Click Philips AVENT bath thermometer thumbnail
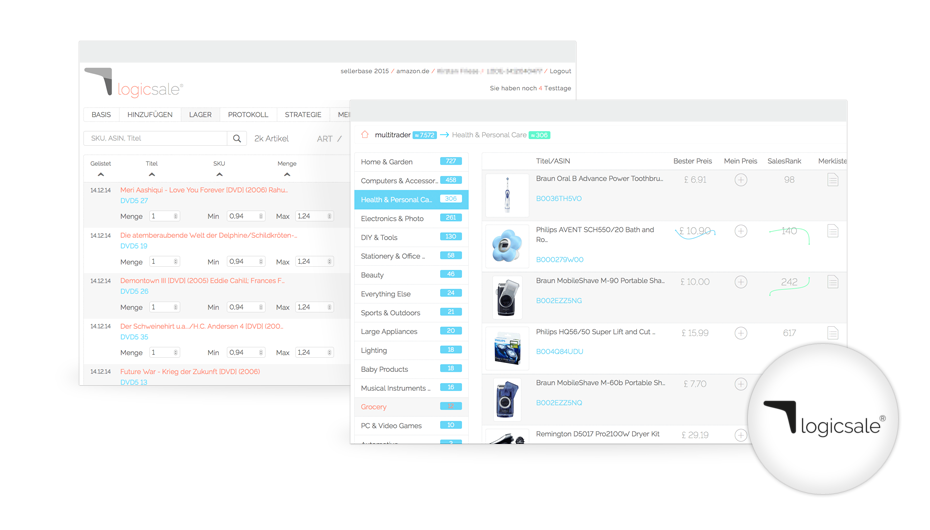Image resolution: width=930 pixels, height=530 pixels. (507, 245)
